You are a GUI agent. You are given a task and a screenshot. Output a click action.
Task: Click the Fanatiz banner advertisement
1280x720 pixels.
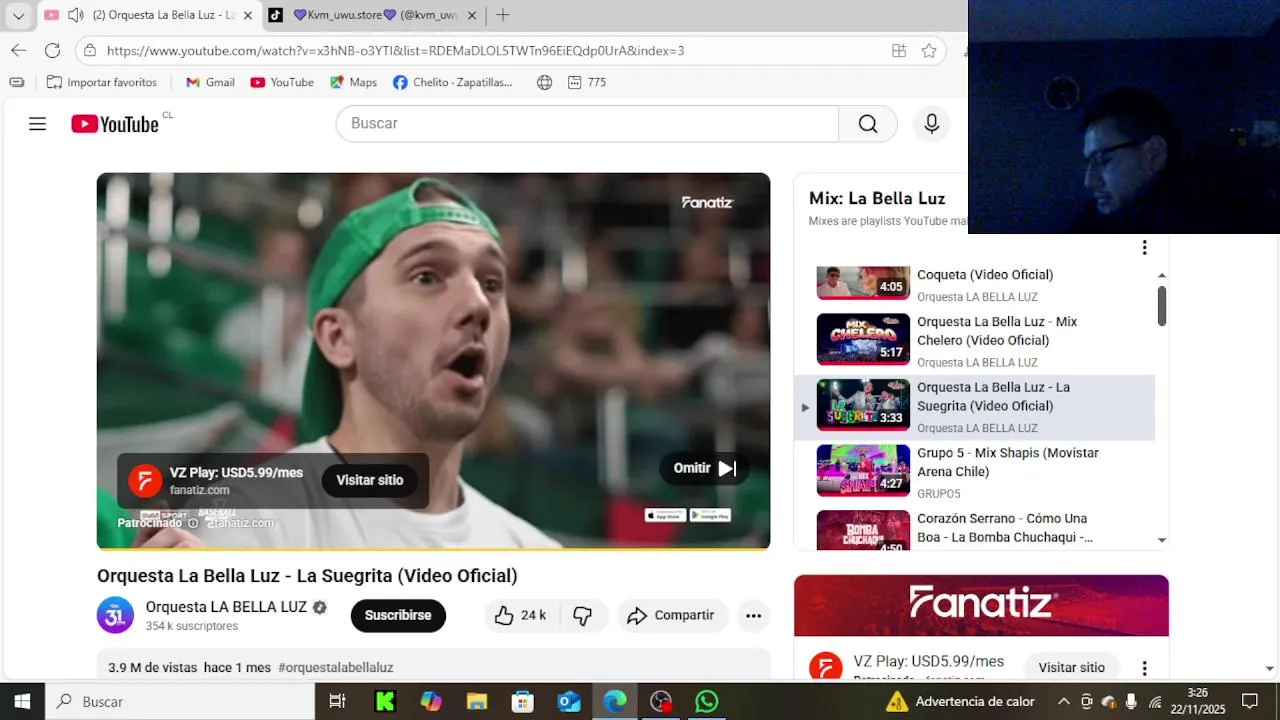pyautogui.click(x=981, y=605)
